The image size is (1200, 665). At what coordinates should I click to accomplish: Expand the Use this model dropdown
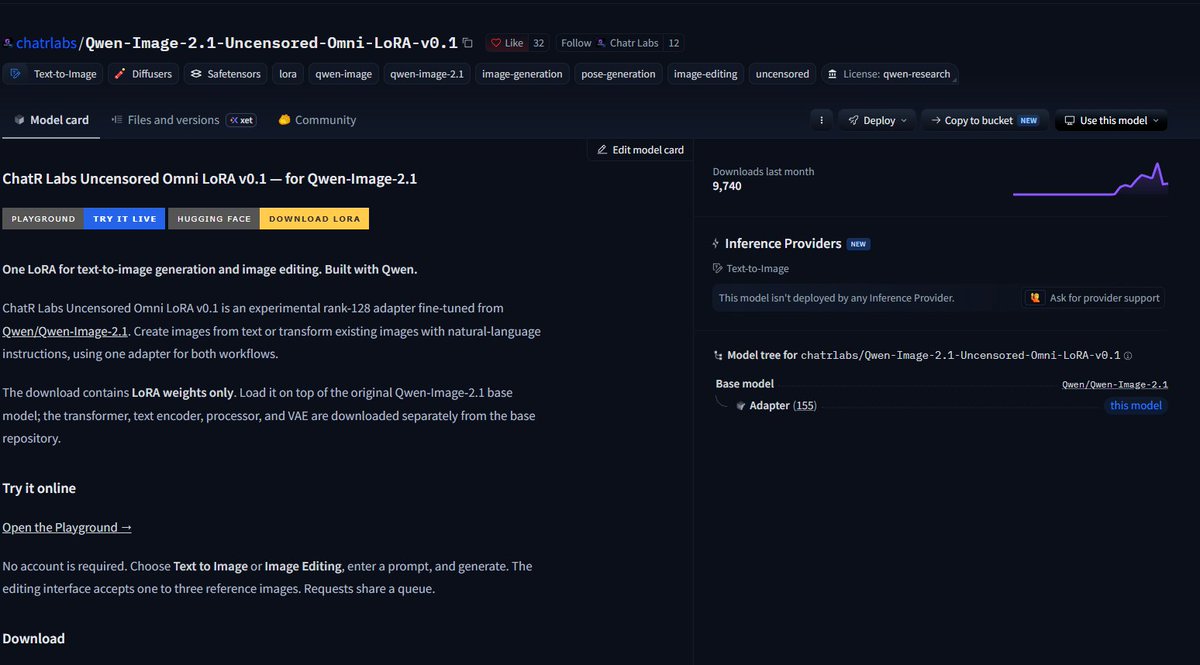(1111, 120)
